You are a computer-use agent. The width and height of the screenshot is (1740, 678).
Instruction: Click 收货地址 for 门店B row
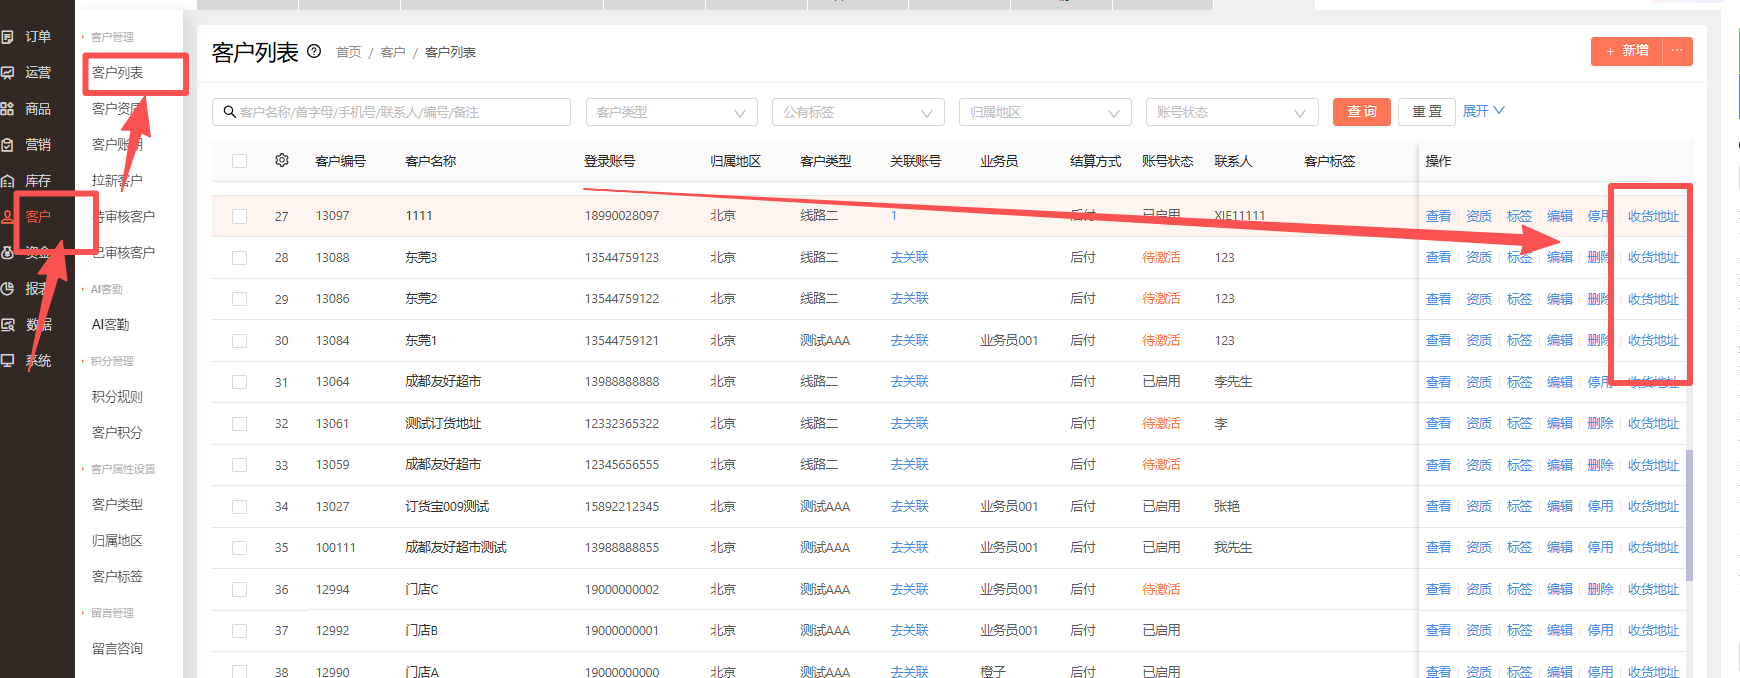[1653, 631]
